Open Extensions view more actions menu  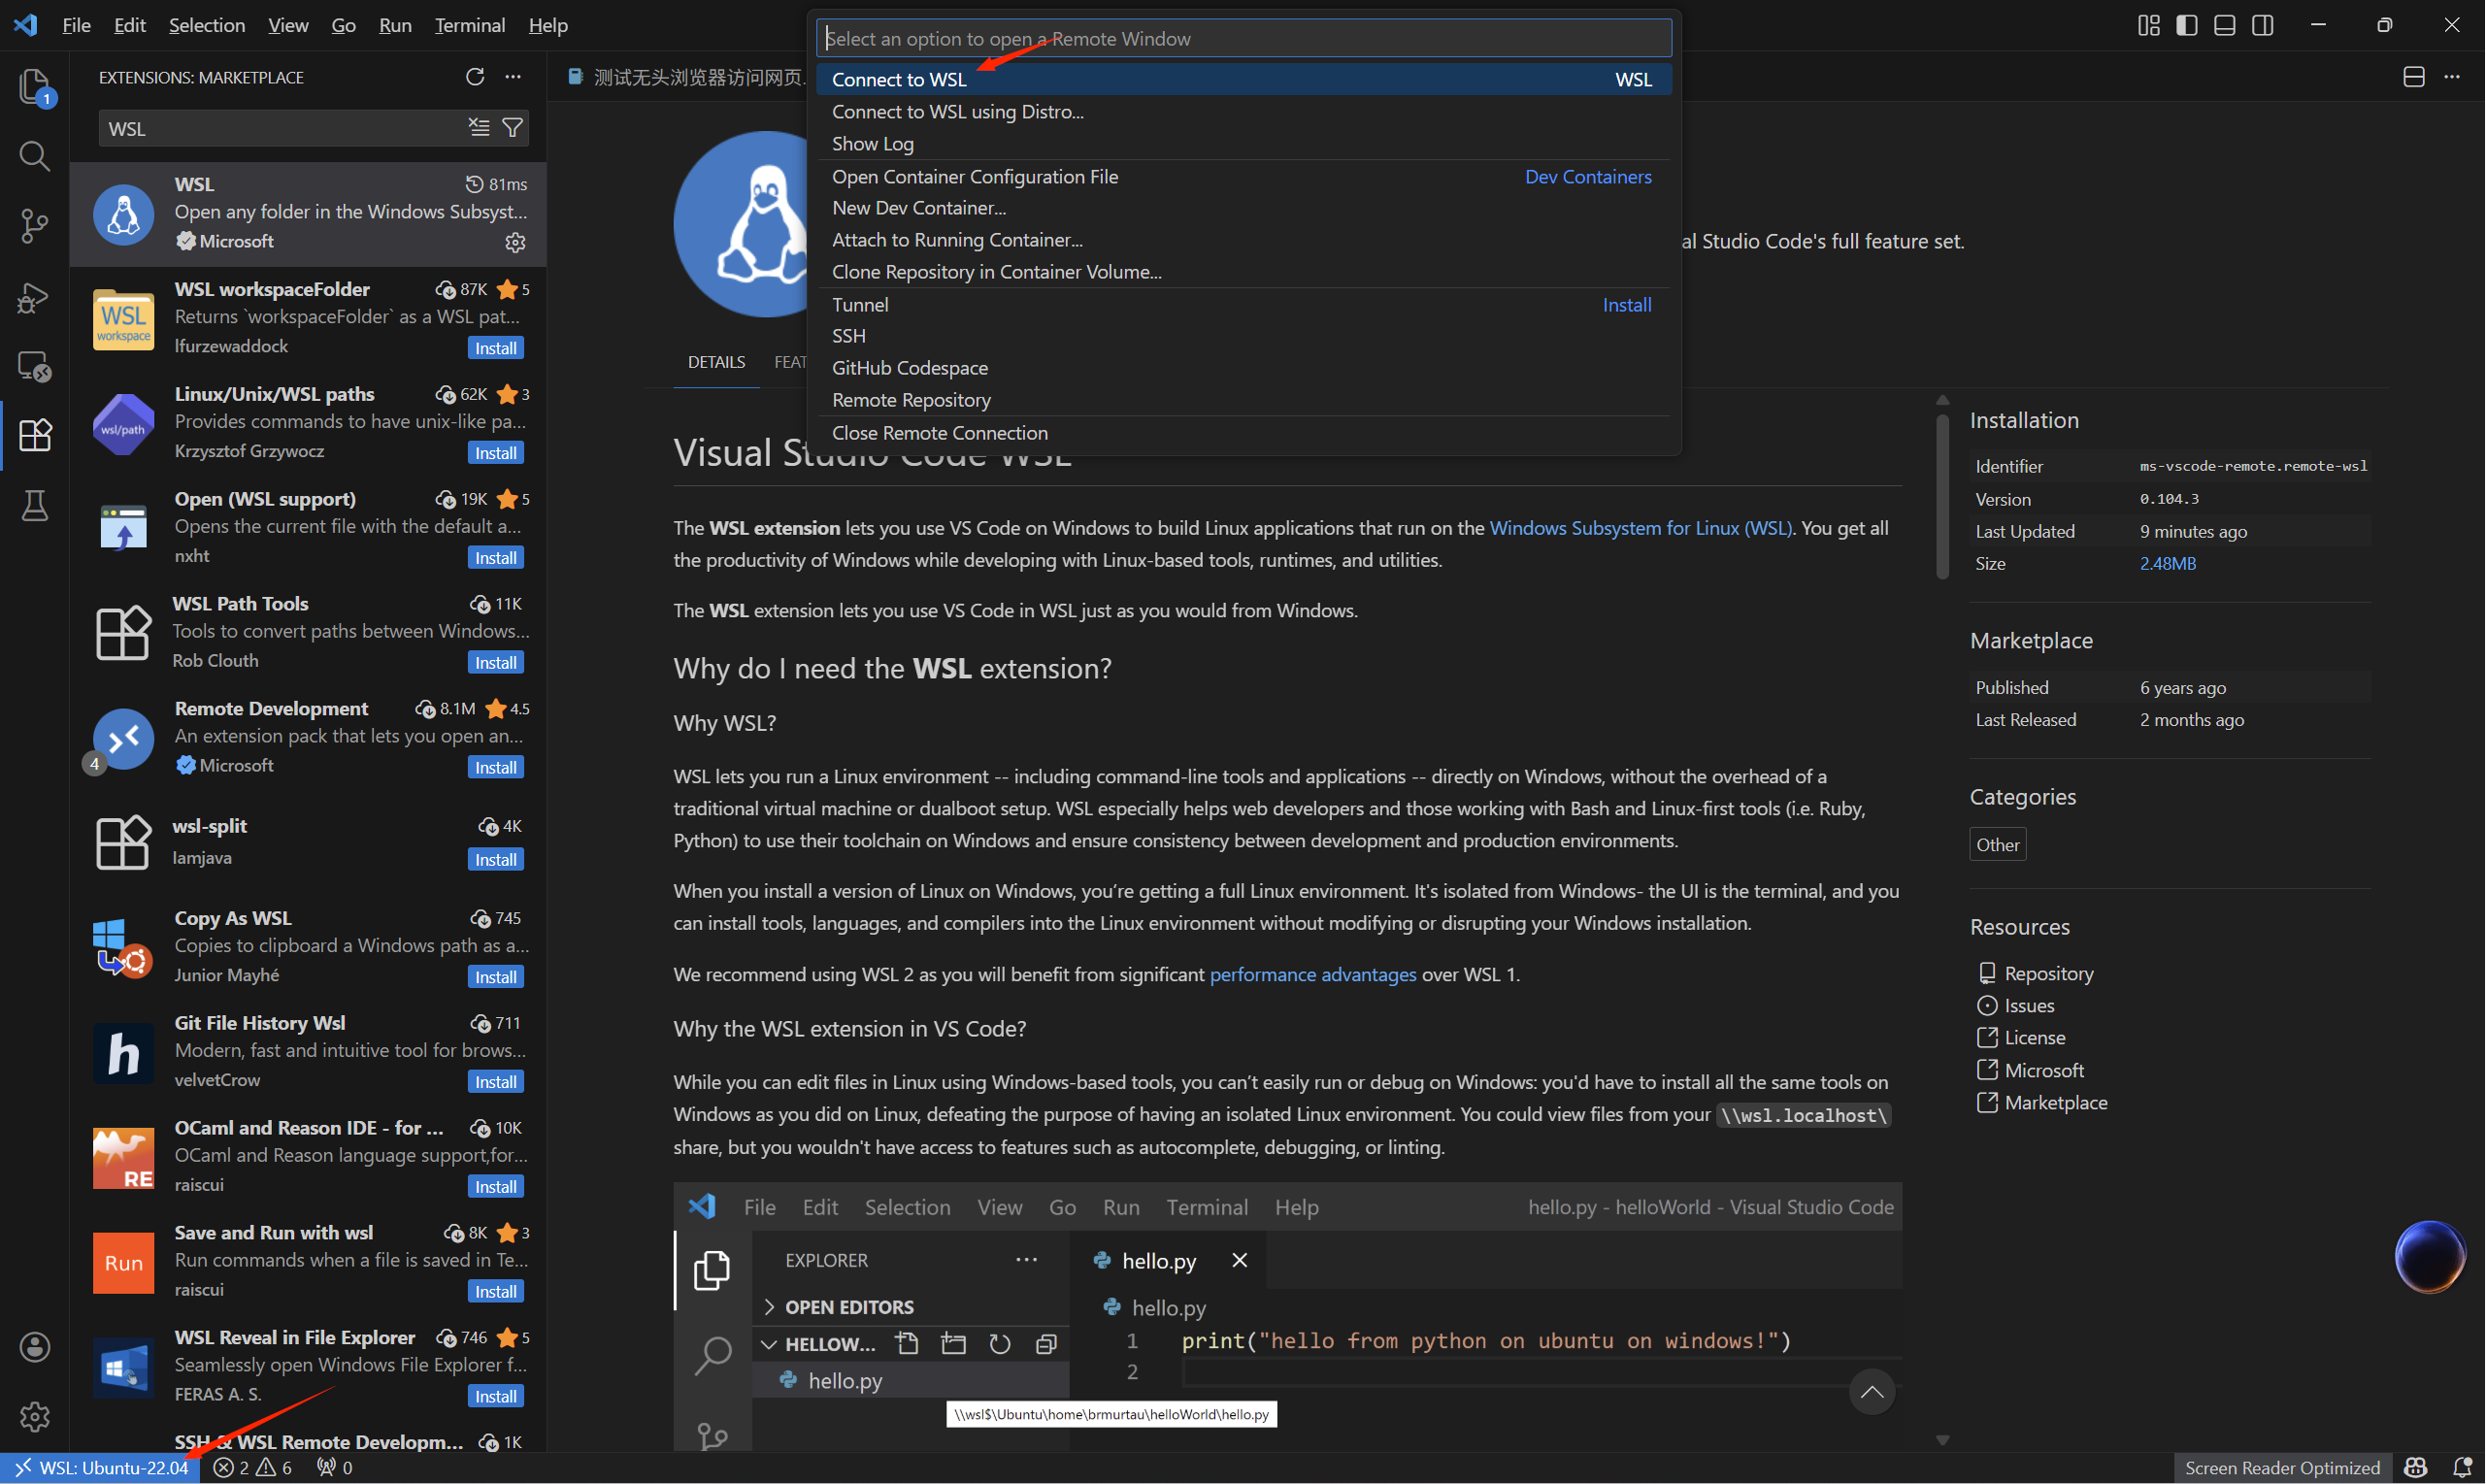click(513, 77)
